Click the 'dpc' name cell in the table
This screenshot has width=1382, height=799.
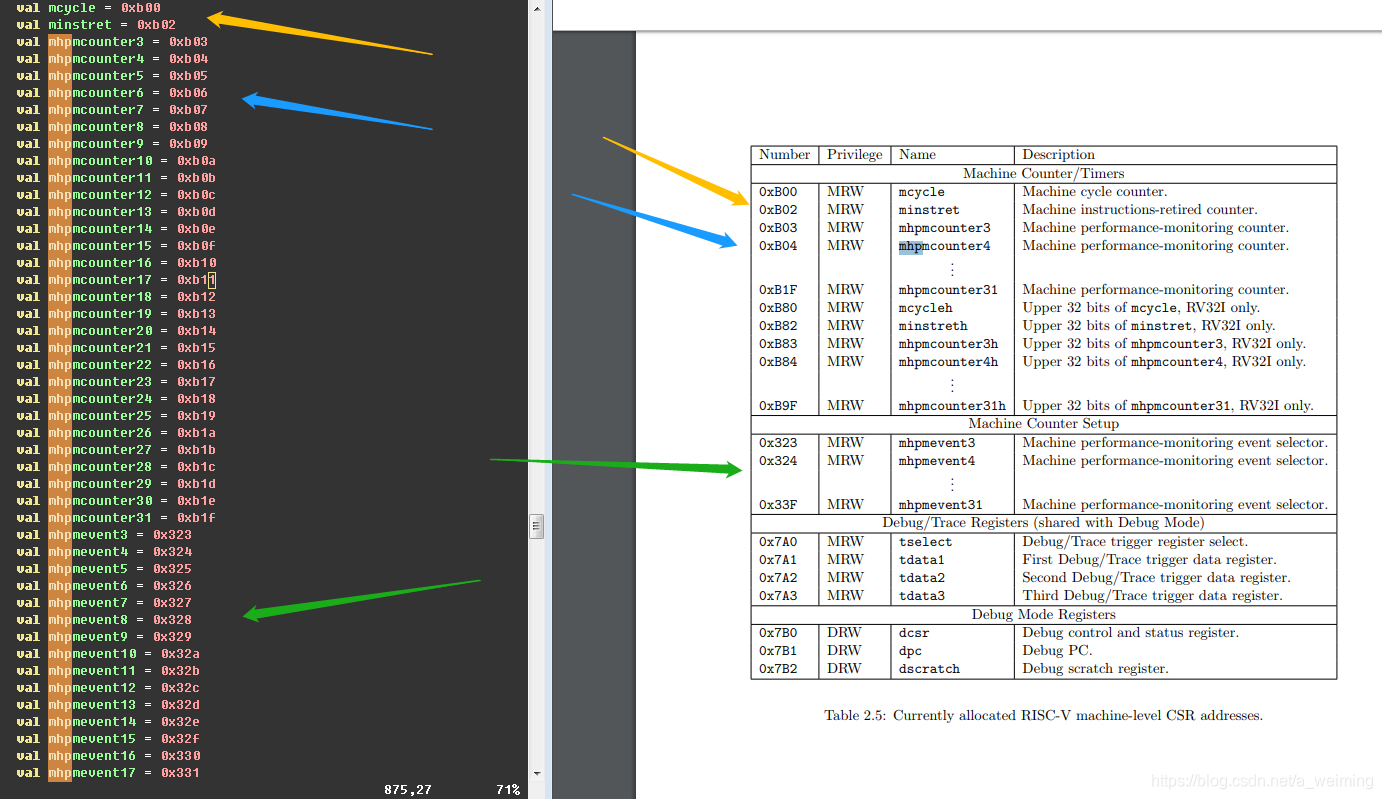[910, 651]
